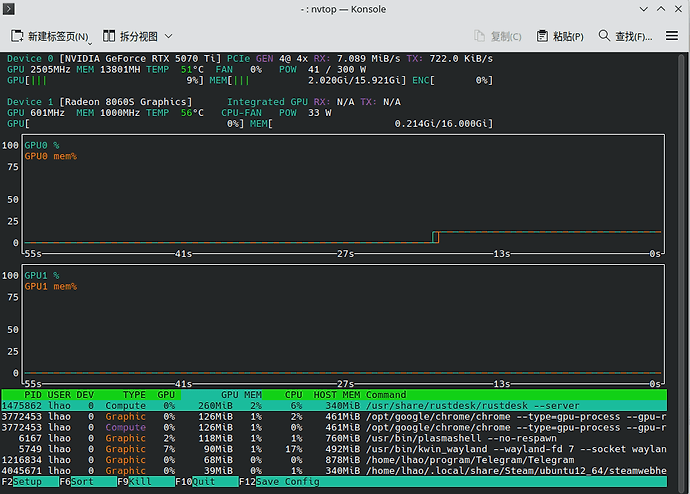The image size is (690, 494).
Task: Expand the 拆分视图 dropdown chevron
Action: coord(169,37)
